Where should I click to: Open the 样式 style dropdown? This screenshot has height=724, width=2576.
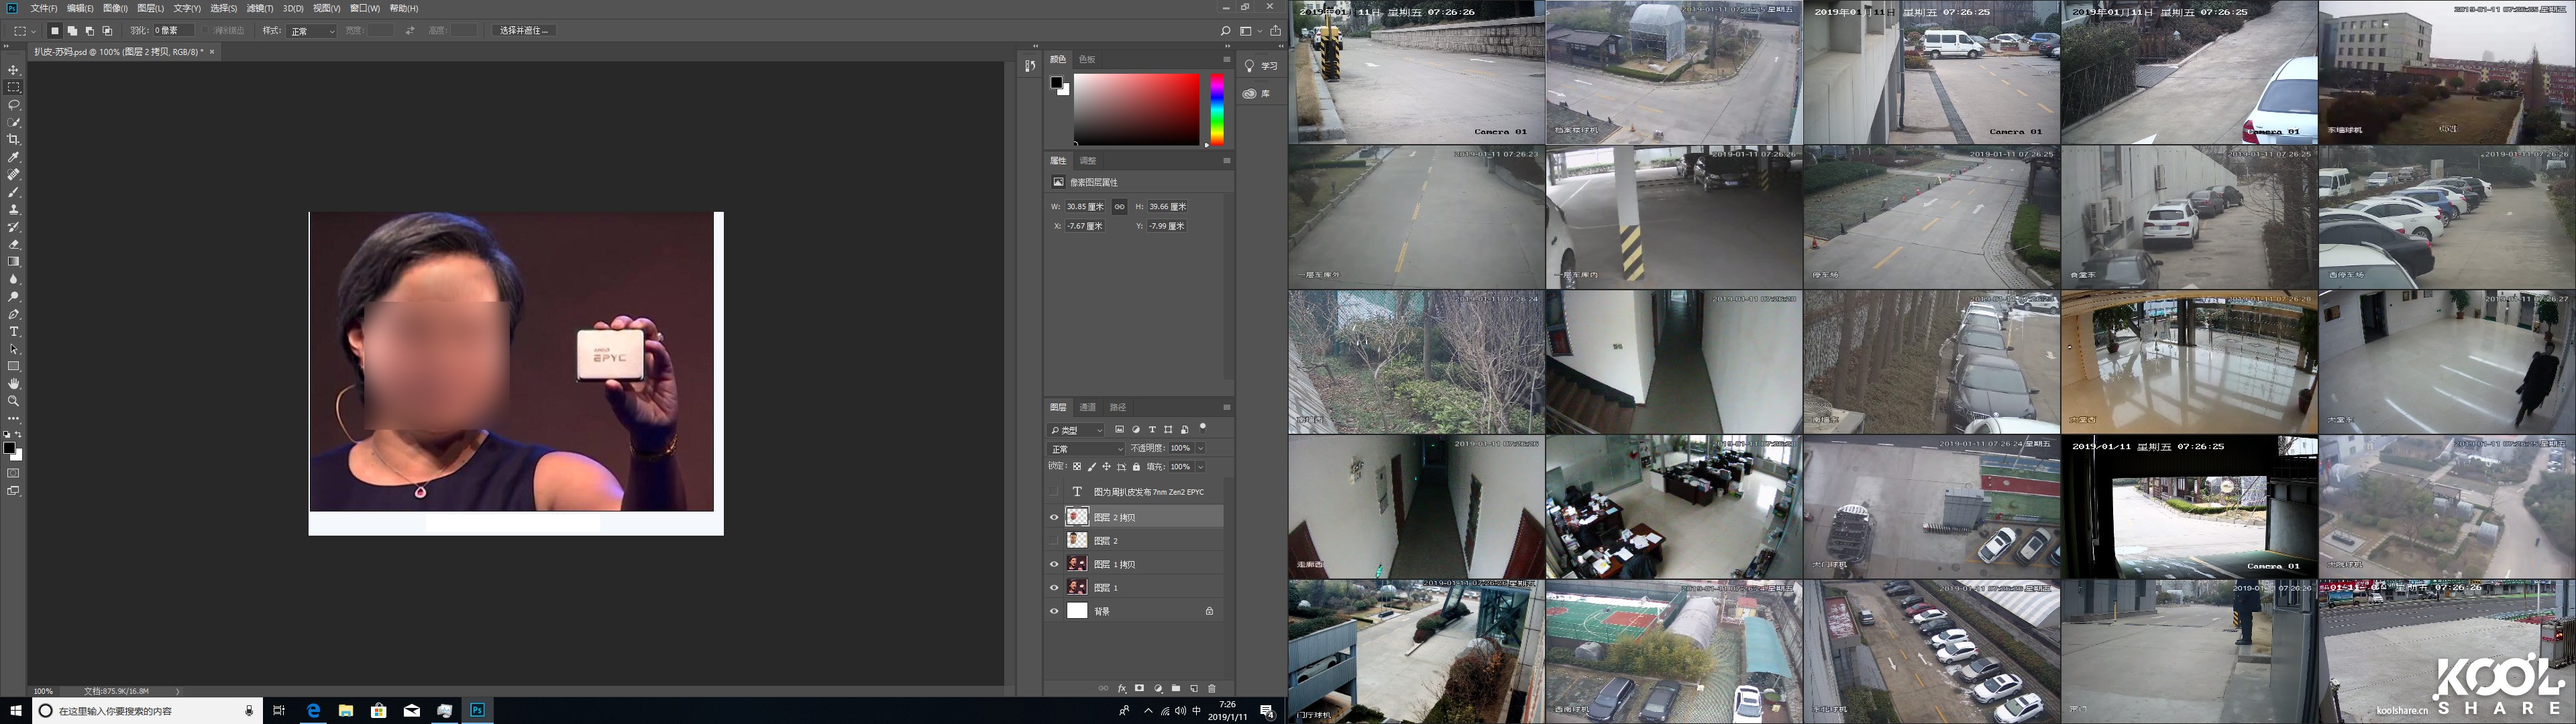click(312, 31)
